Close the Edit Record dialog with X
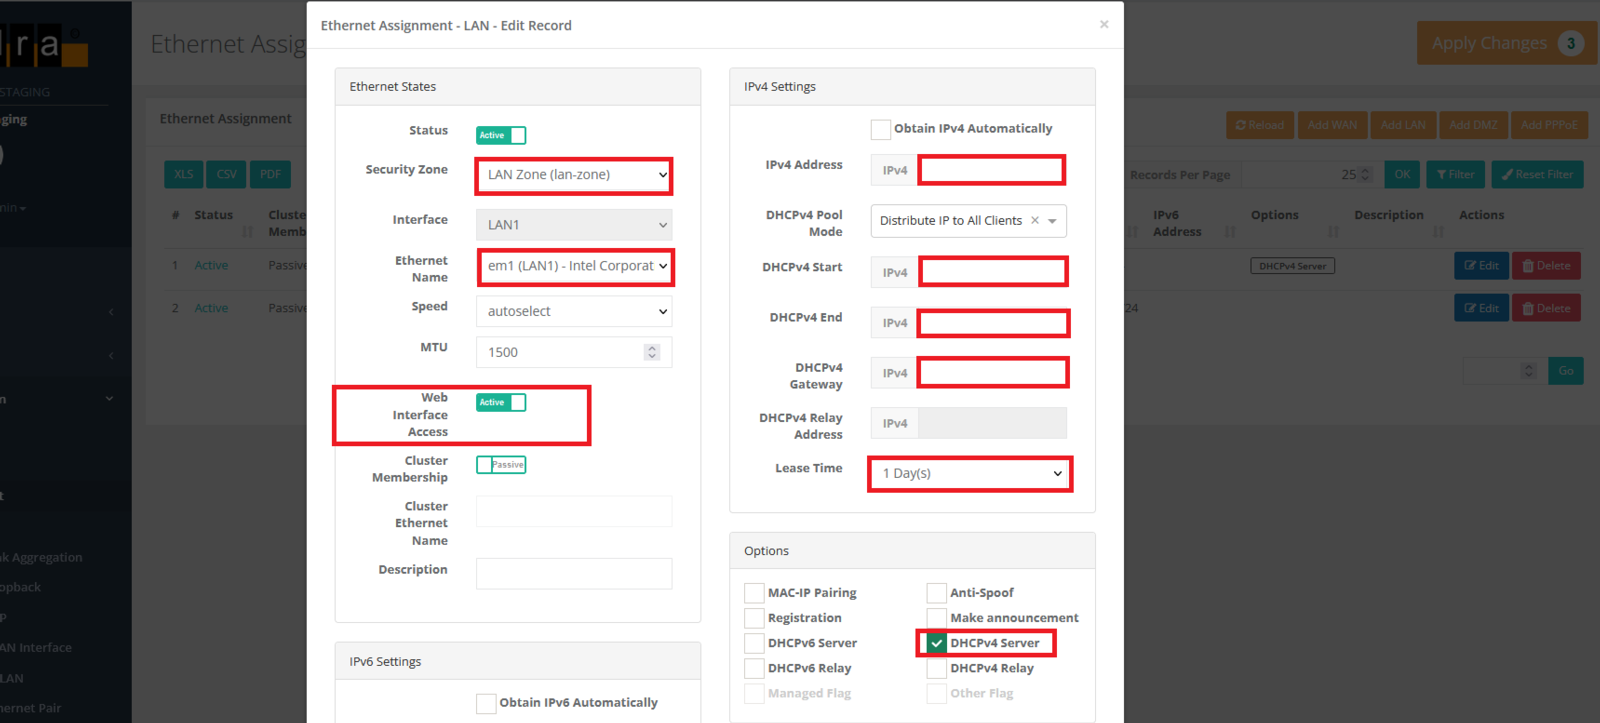Image resolution: width=1600 pixels, height=723 pixels. pyautogui.click(x=1103, y=24)
